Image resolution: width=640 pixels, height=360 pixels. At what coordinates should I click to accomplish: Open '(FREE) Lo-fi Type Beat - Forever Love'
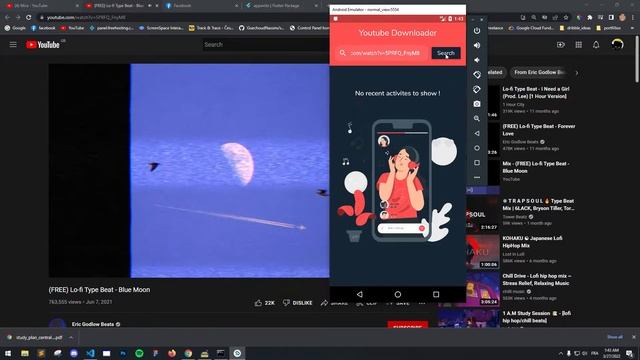539,130
